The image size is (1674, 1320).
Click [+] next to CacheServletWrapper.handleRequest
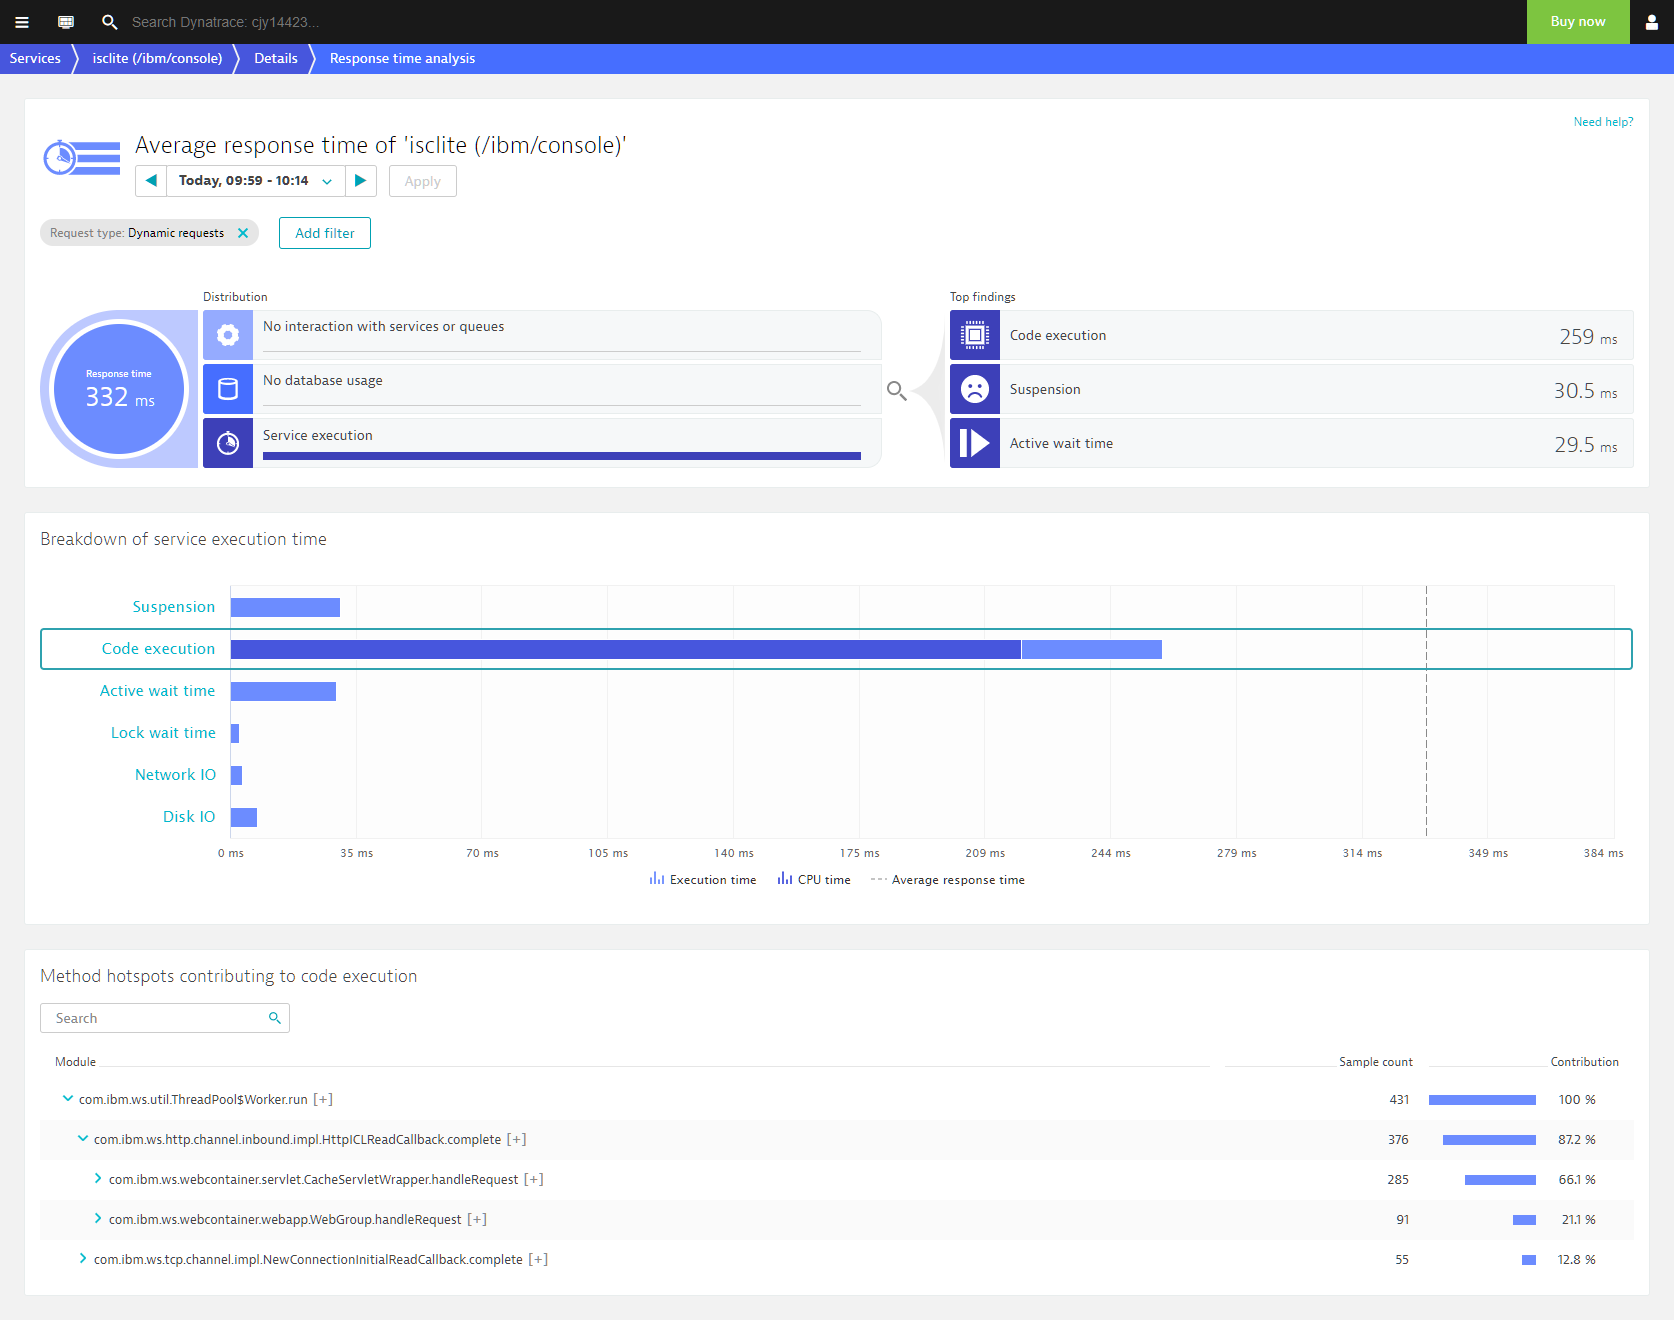(534, 1179)
